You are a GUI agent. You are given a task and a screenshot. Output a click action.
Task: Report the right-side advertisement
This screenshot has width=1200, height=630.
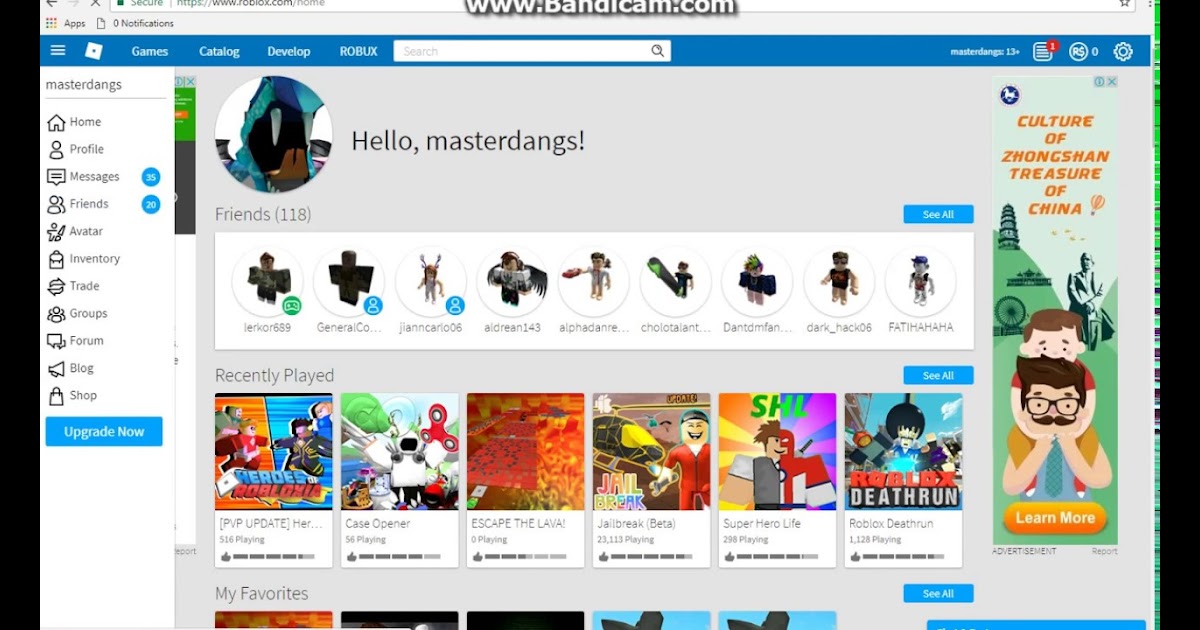(1104, 551)
